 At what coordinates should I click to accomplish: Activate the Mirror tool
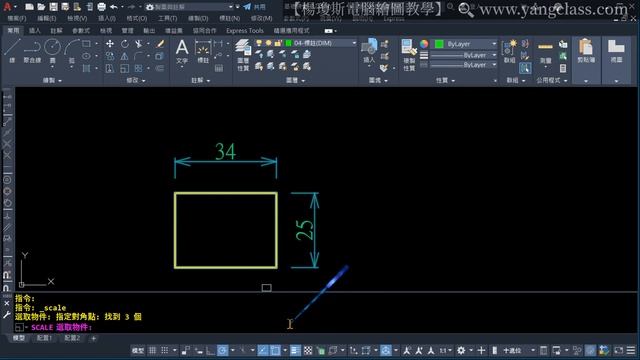tap(124, 56)
